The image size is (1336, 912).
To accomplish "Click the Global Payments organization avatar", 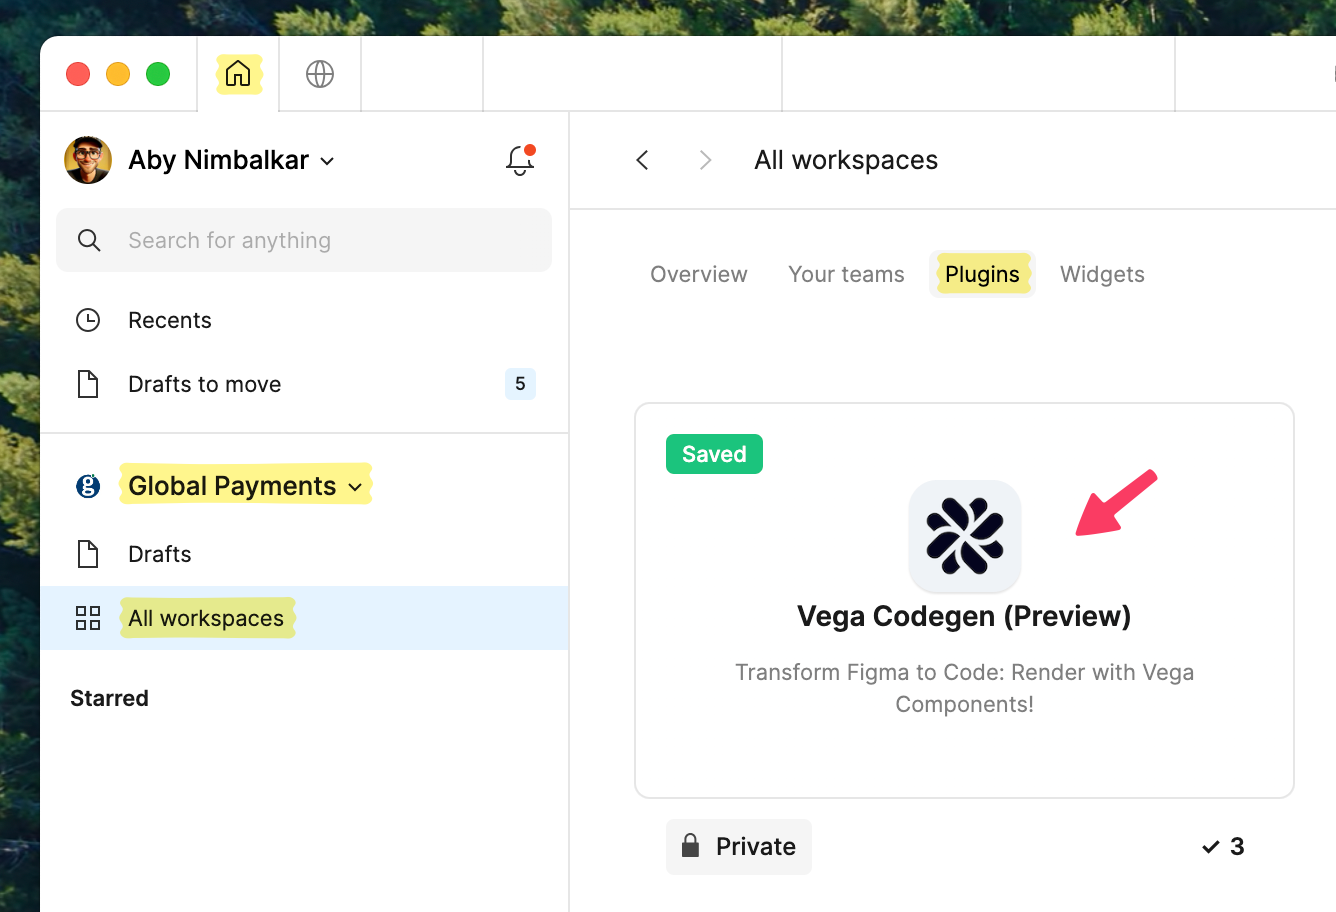I will click(89, 485).
